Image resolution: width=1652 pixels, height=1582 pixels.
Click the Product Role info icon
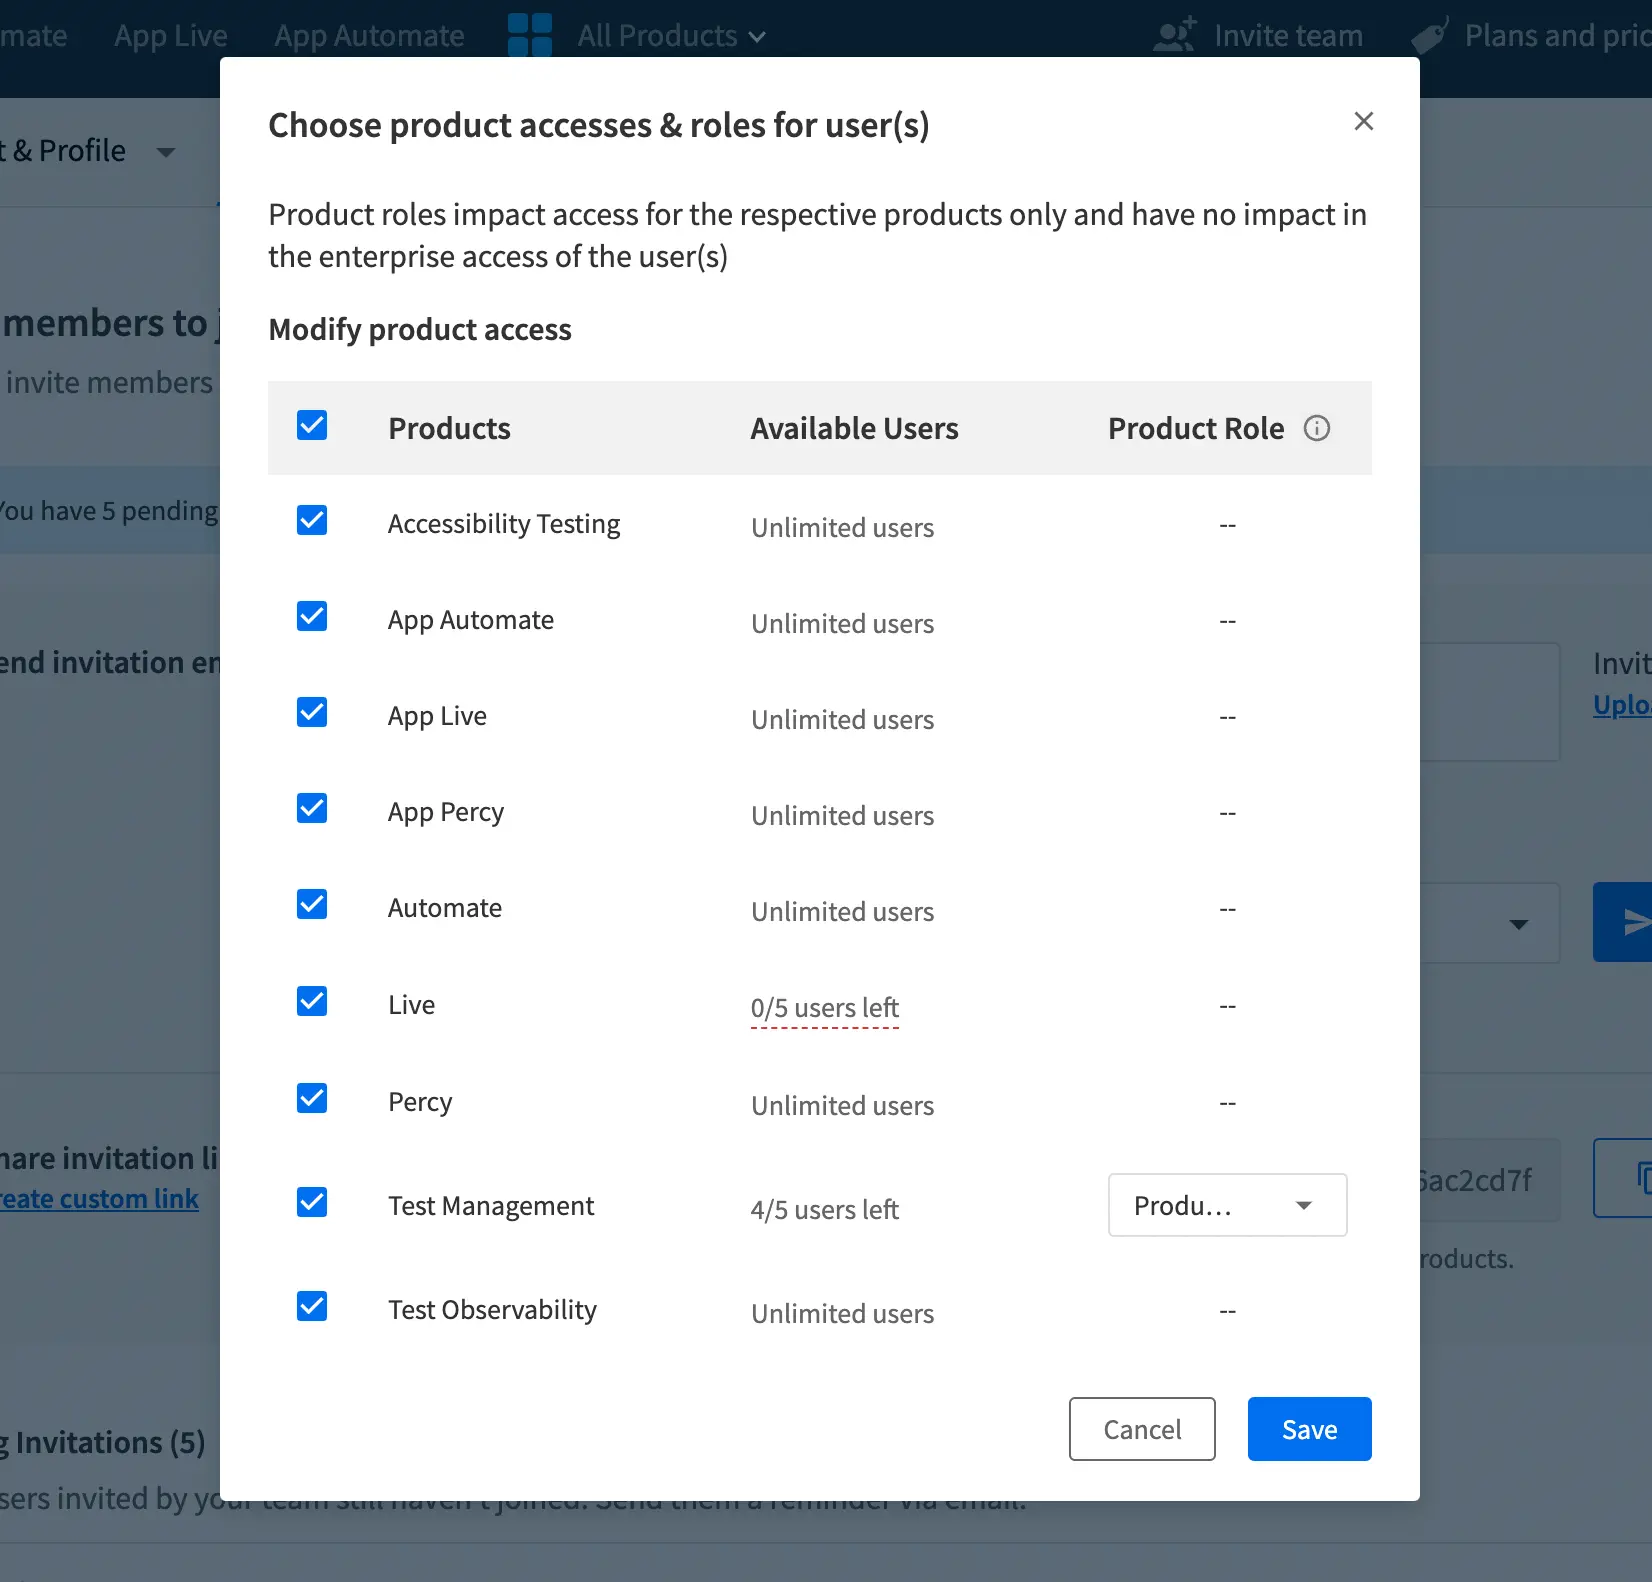click(x=1317, y=428)
